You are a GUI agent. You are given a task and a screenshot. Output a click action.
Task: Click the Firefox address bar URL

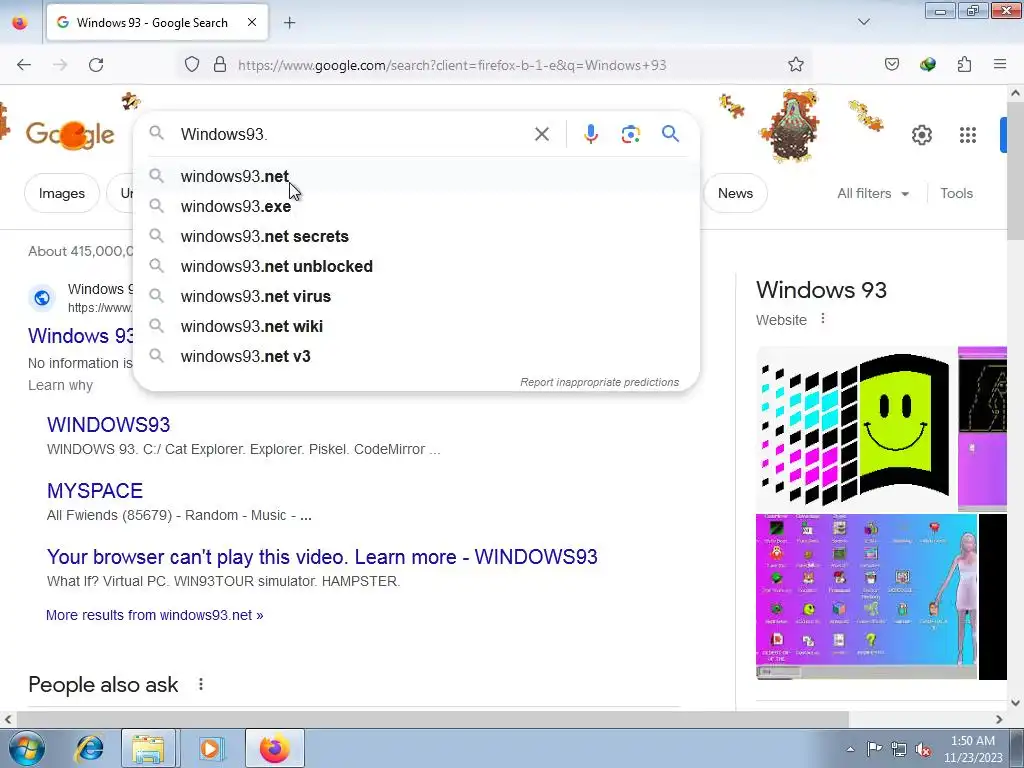(x=452, y=65)
